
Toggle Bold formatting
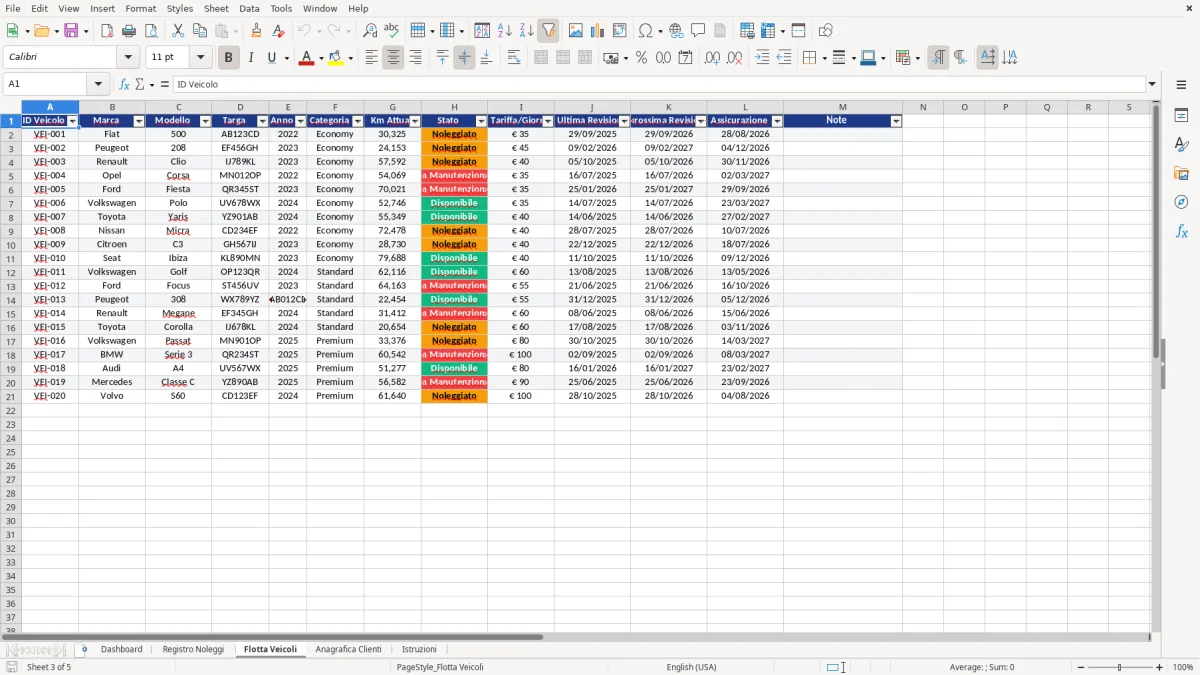[228, 58]
